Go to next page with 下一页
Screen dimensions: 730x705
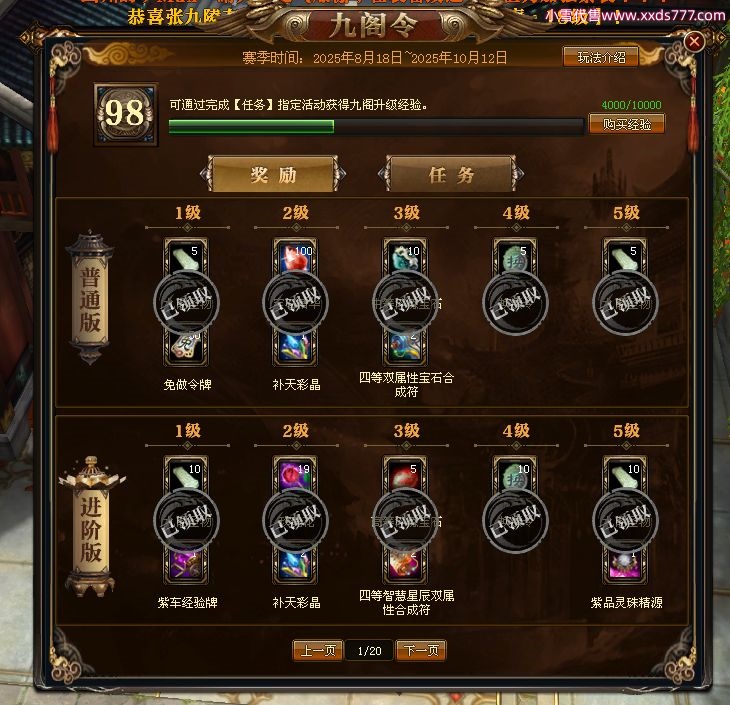[421, 650]
